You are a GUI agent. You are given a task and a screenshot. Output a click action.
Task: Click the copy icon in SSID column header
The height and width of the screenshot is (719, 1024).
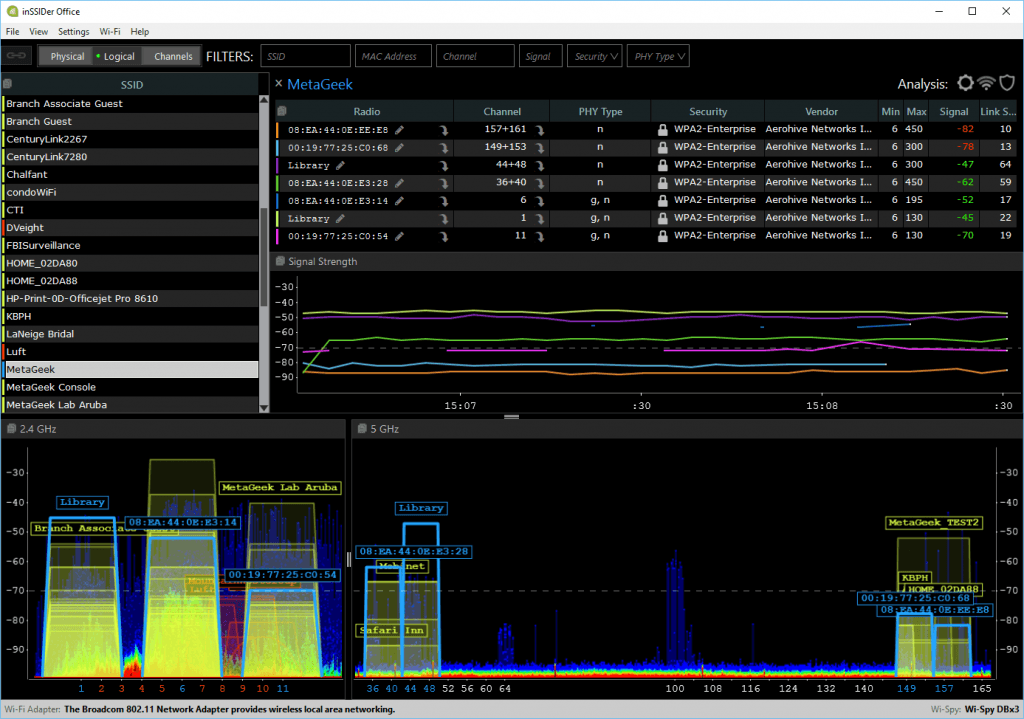pos(7,85)
